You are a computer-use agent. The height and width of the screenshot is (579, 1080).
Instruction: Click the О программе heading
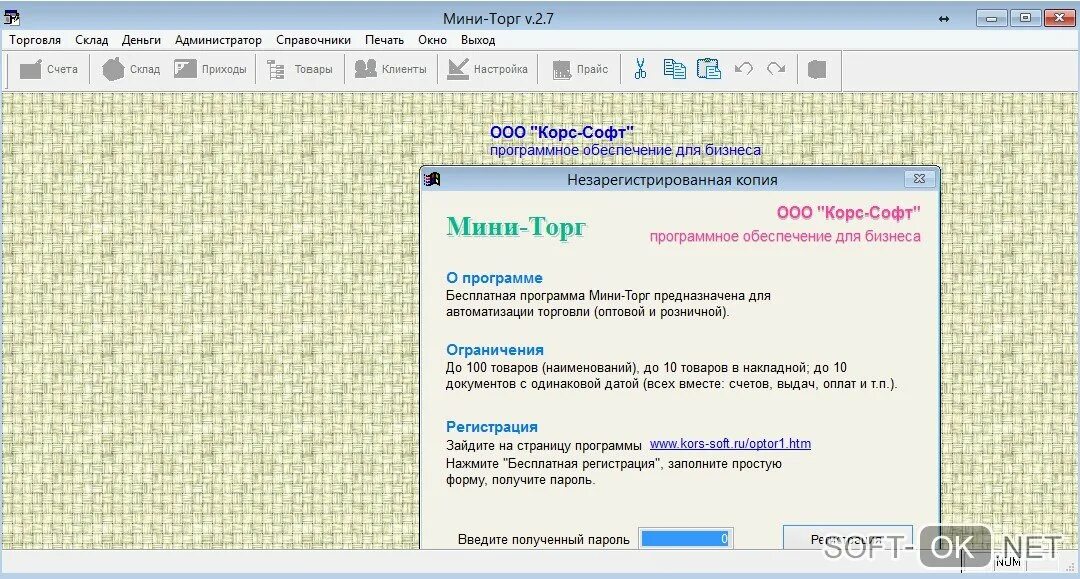click(x=494, y=278)
